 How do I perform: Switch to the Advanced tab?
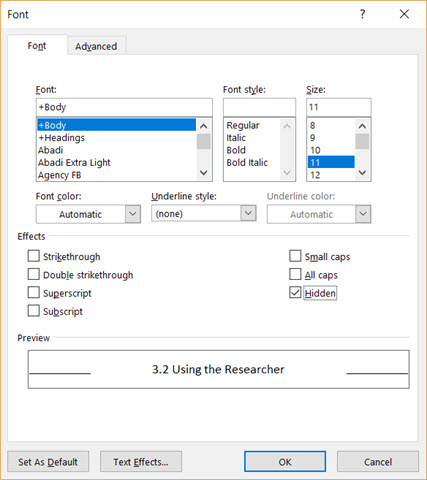point(96,46)
